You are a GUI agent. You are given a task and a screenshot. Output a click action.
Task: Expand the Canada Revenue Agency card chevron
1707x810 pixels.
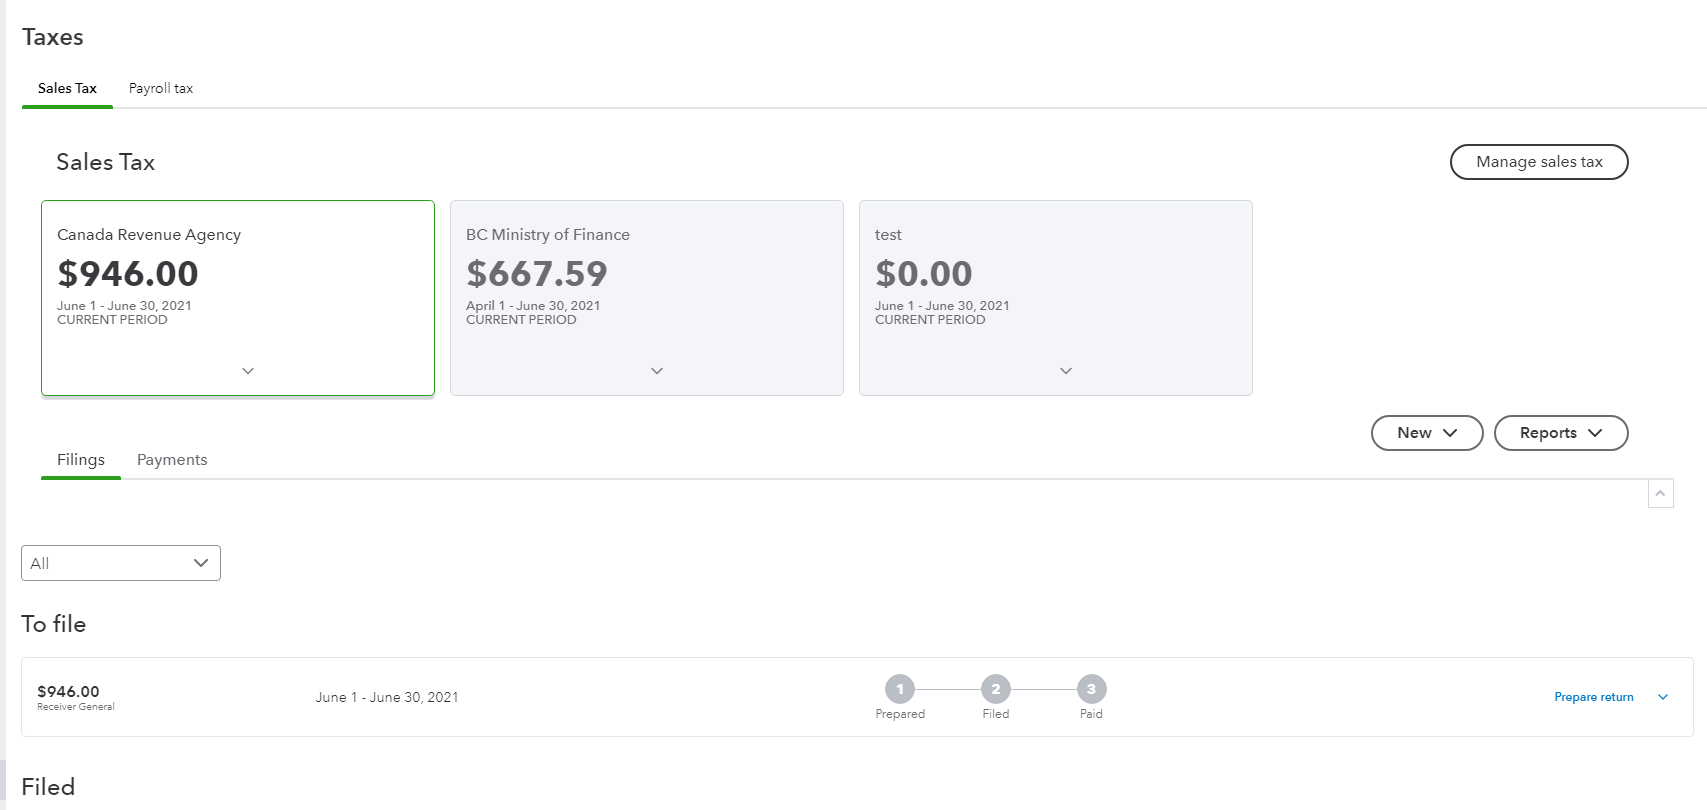click(248, 371)
